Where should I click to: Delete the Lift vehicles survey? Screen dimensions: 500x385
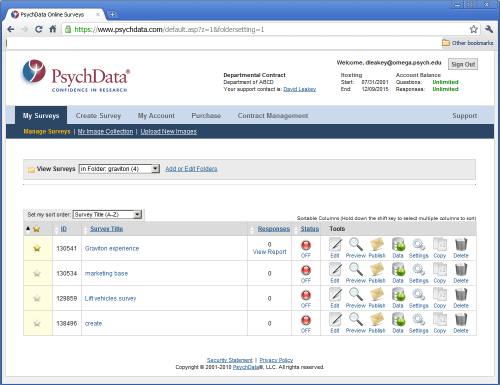(x=461, y=298)
